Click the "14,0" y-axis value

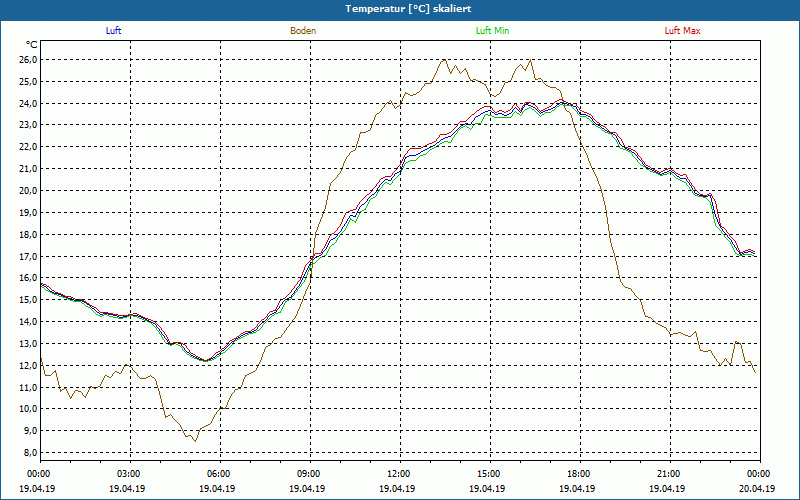point(29,322)
